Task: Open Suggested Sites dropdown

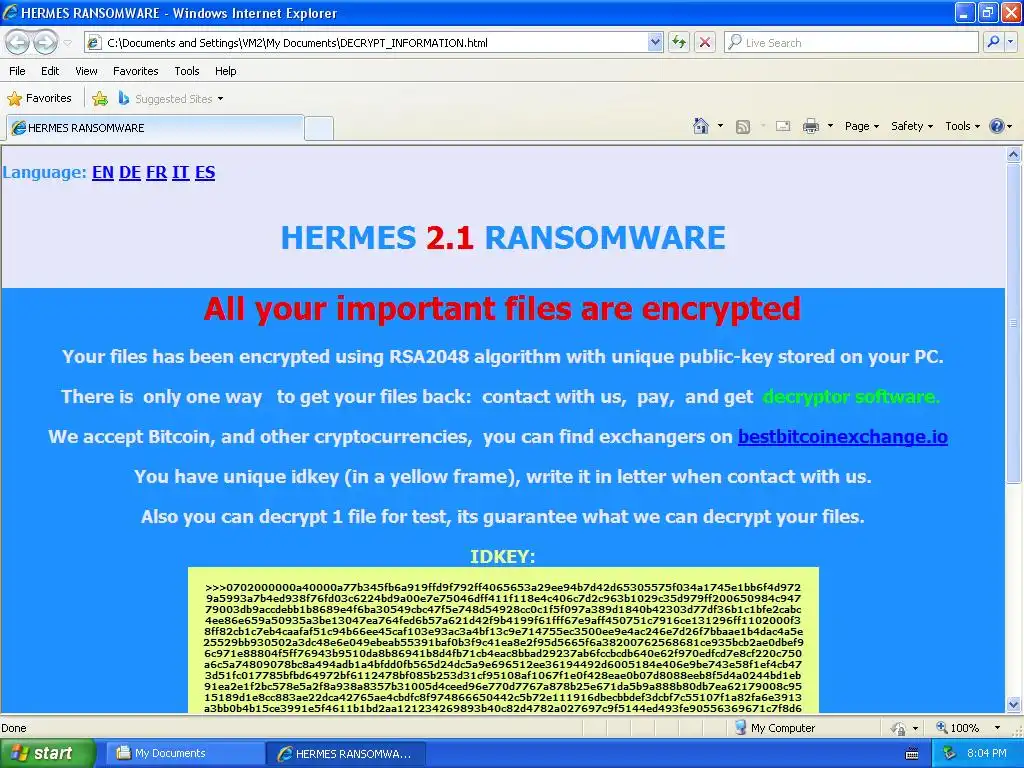Action: point(171,99)
